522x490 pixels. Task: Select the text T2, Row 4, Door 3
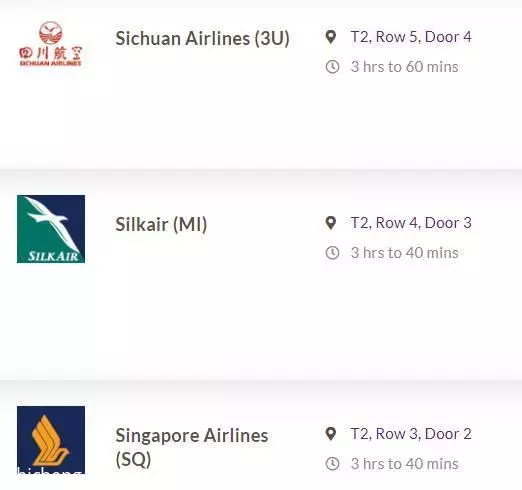point(411,223)
